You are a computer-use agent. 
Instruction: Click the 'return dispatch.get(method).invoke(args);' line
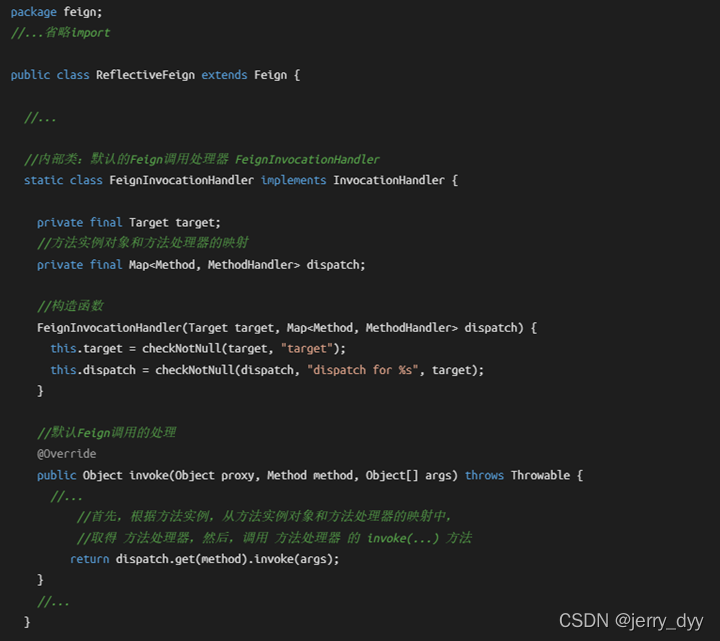[x=204, y=559]
